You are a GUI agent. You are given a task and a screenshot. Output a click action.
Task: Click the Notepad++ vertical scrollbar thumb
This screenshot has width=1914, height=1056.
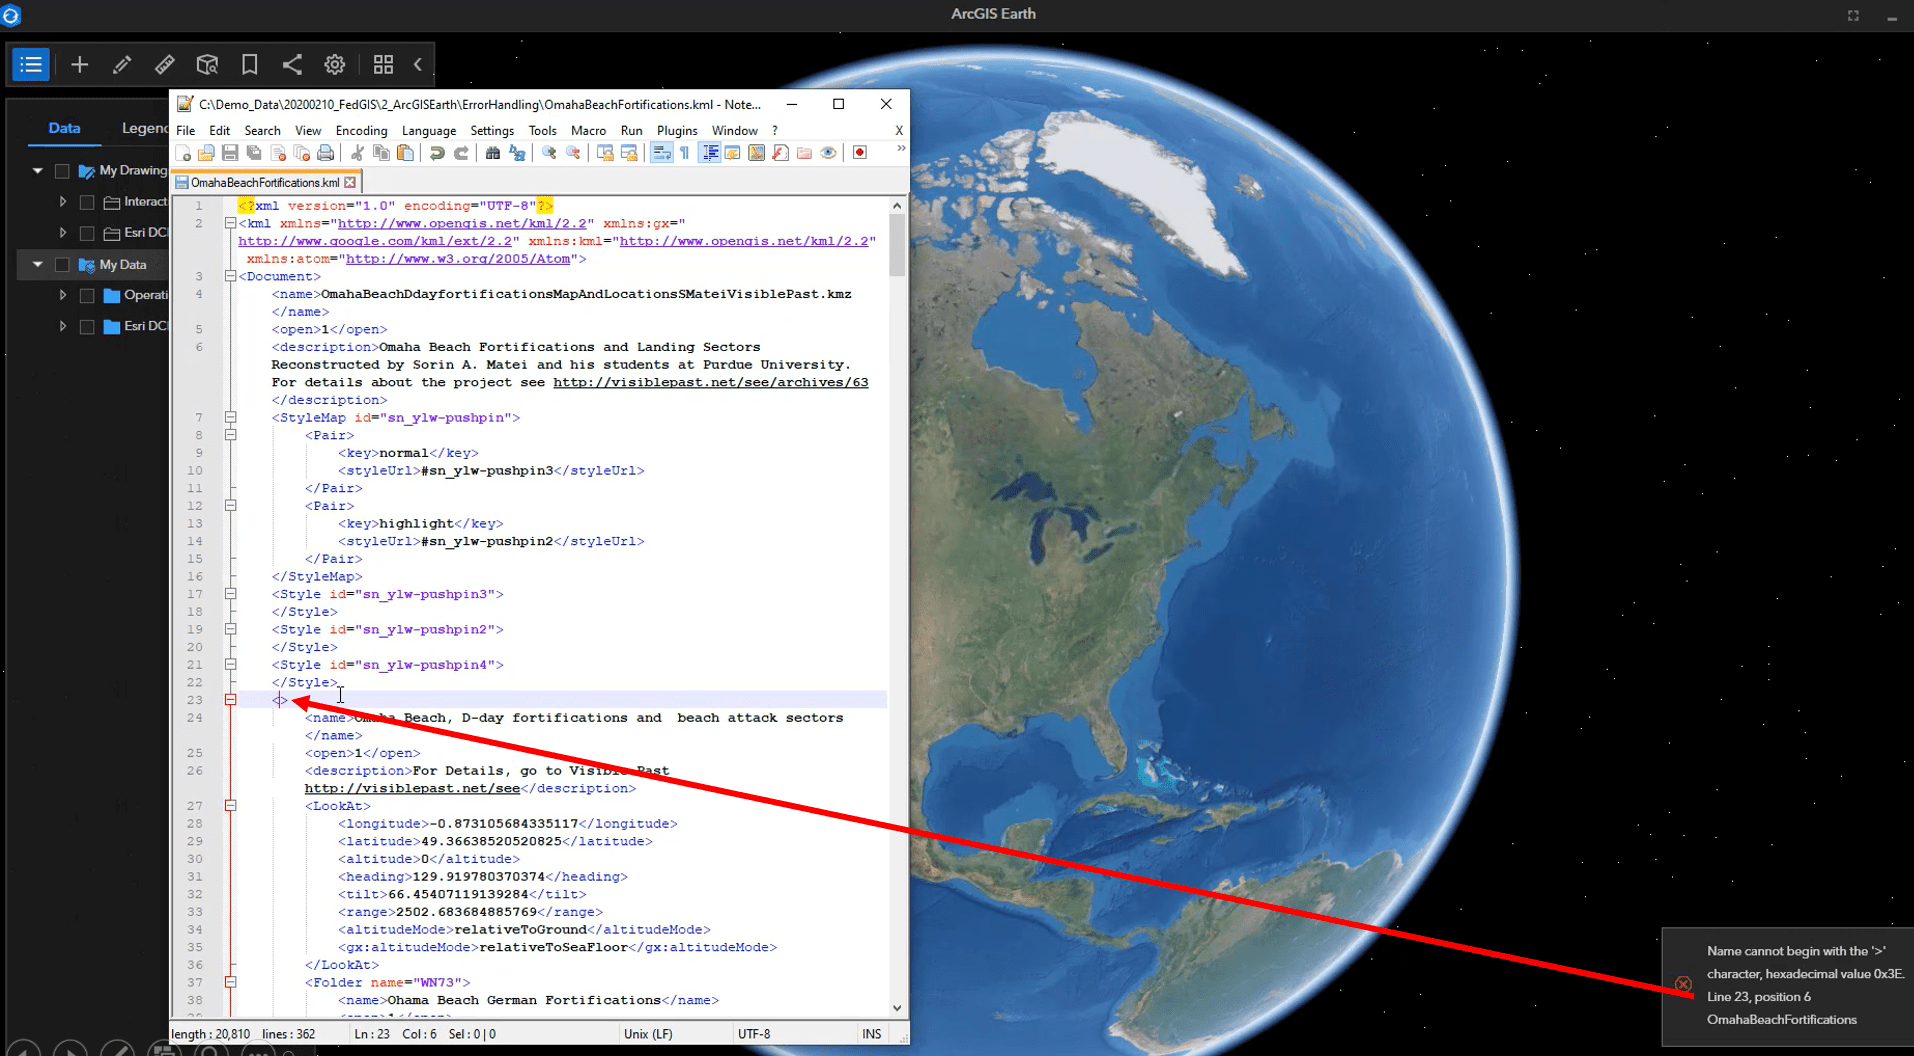click(897, 245)
